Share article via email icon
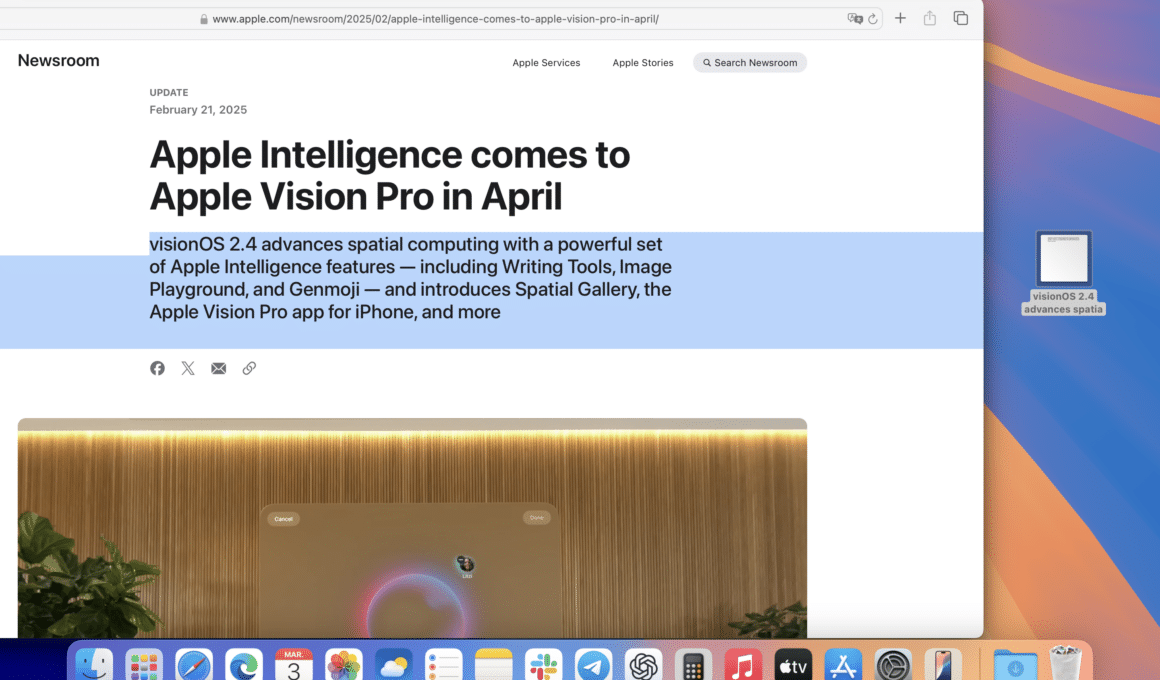This screenshot has width=1160, height=680. tap(218, 368)
